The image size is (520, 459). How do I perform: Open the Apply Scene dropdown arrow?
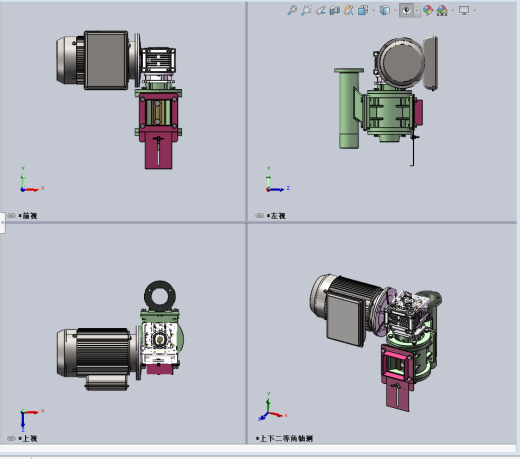(x=453, y=11)
